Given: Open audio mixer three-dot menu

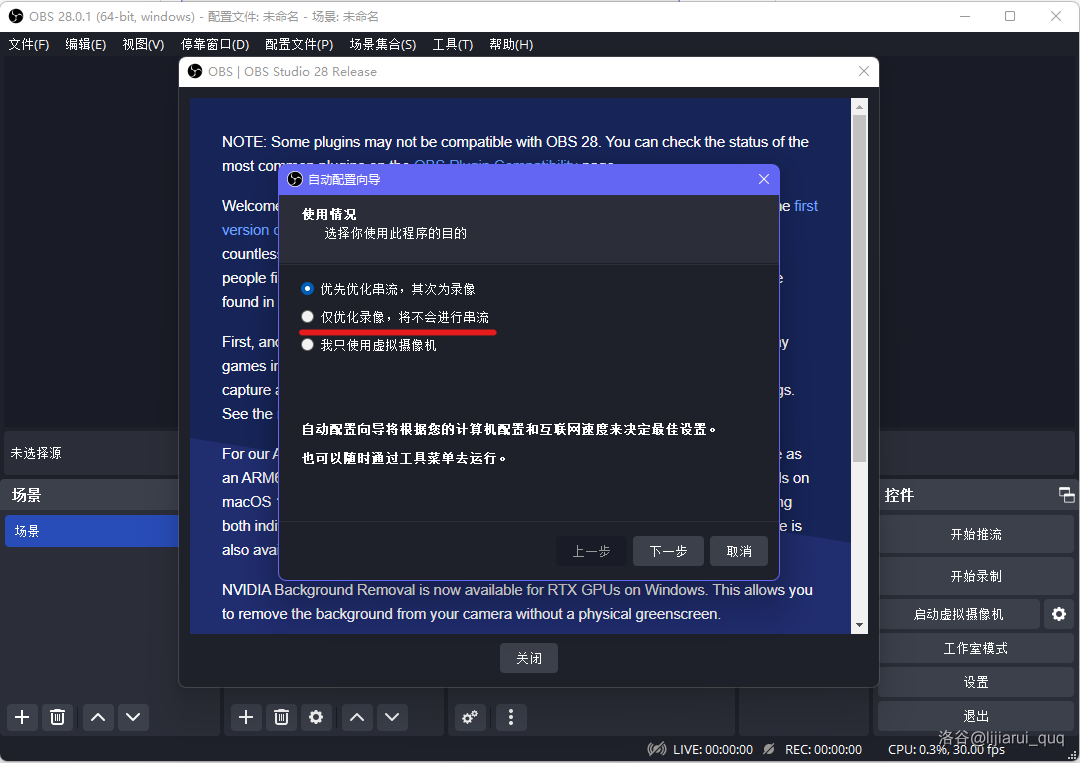Looking at the screenshot, I should (x=510, y=718).
